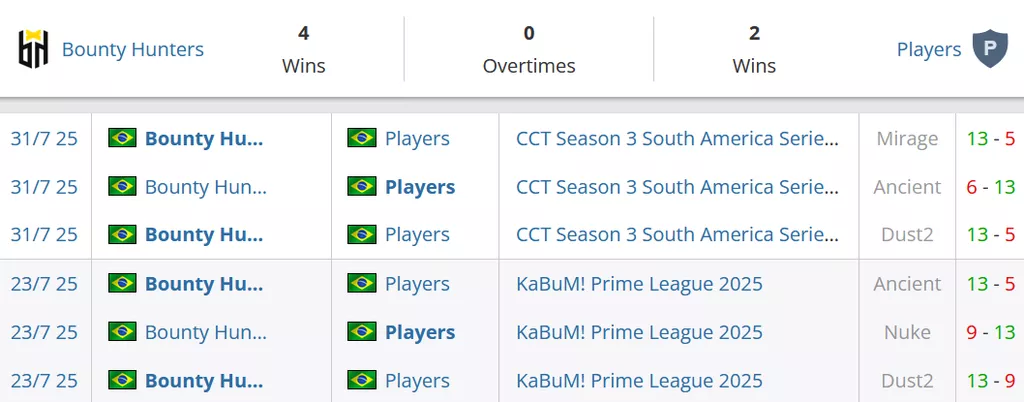1024x402 pixels.
Task: Click Players' Brazil flag in 31/7 Ancient row
Action: pyautogui.click(x=362, y=186)
